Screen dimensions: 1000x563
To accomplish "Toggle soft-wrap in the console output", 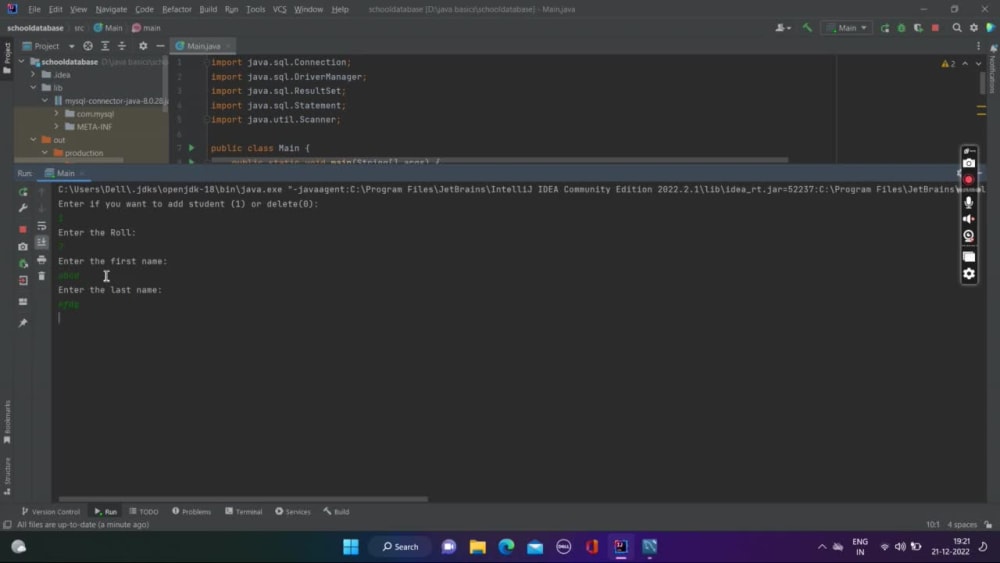I will pyautogui.click(x=41, y=226).
